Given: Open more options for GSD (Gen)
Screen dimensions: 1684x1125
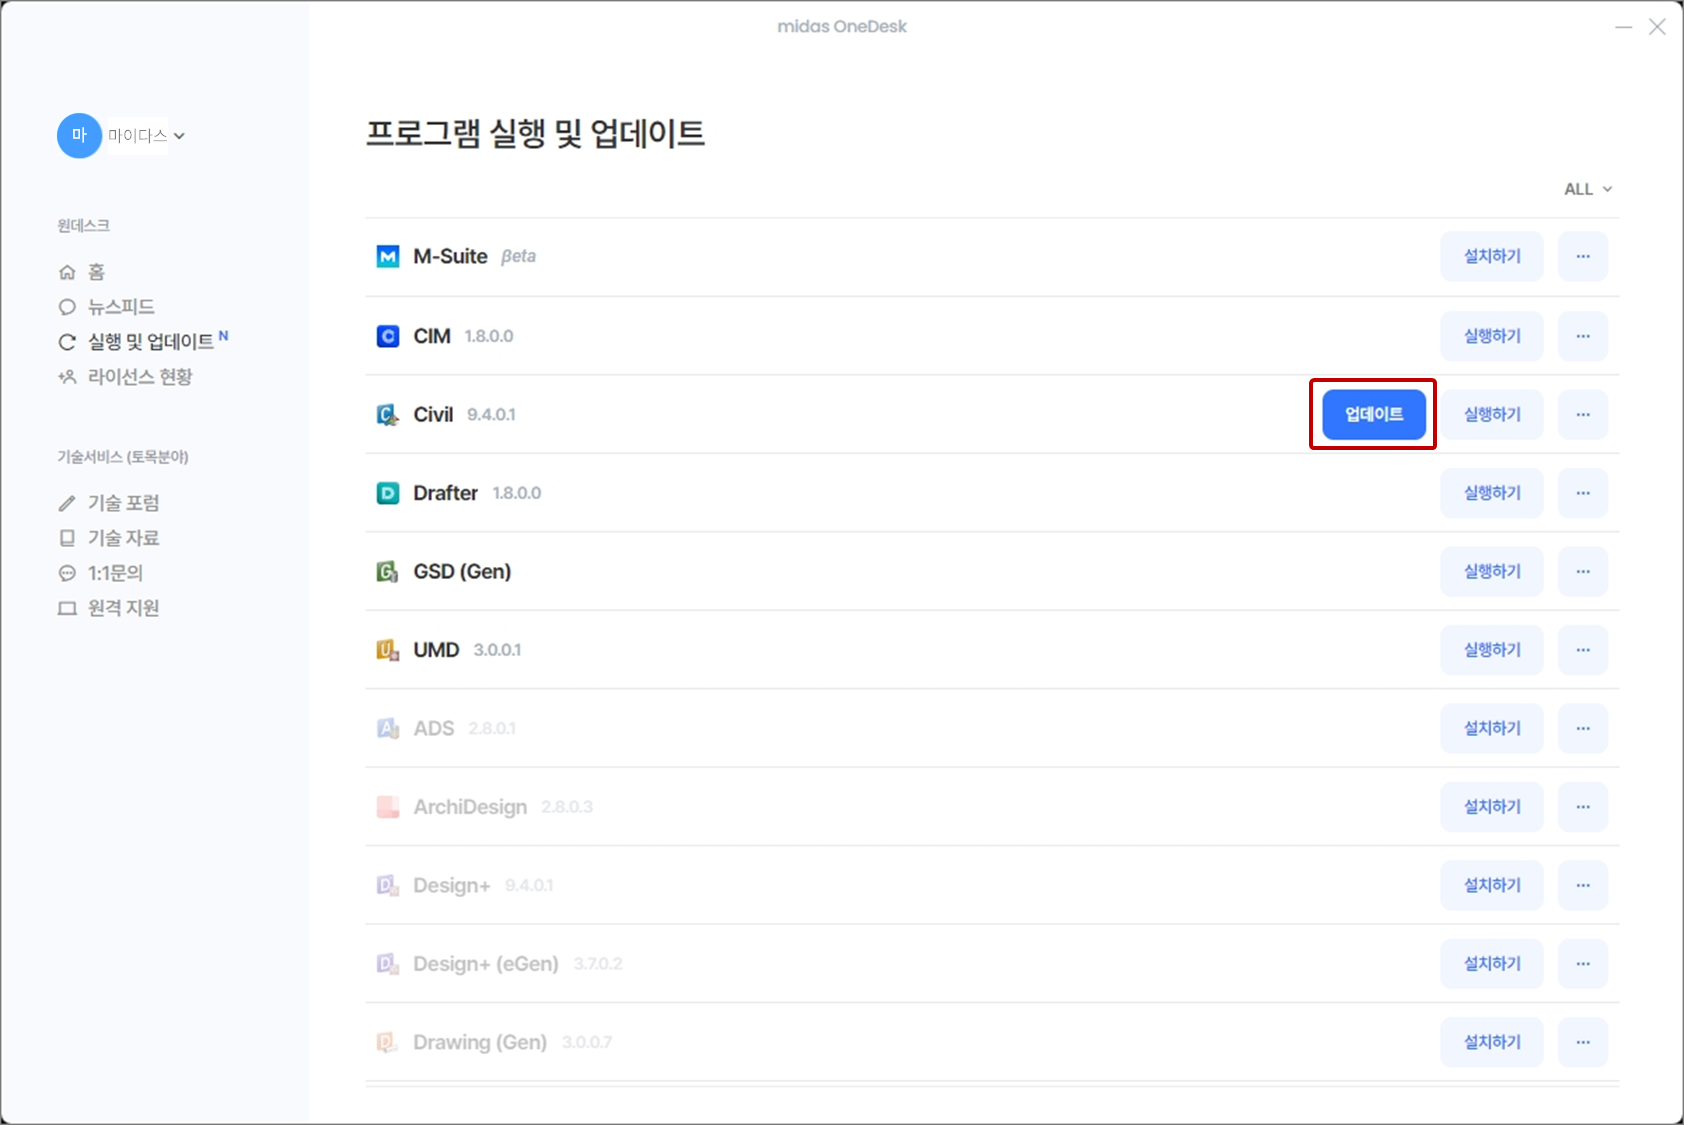Looking at the screenshot, I should 1583,571.
